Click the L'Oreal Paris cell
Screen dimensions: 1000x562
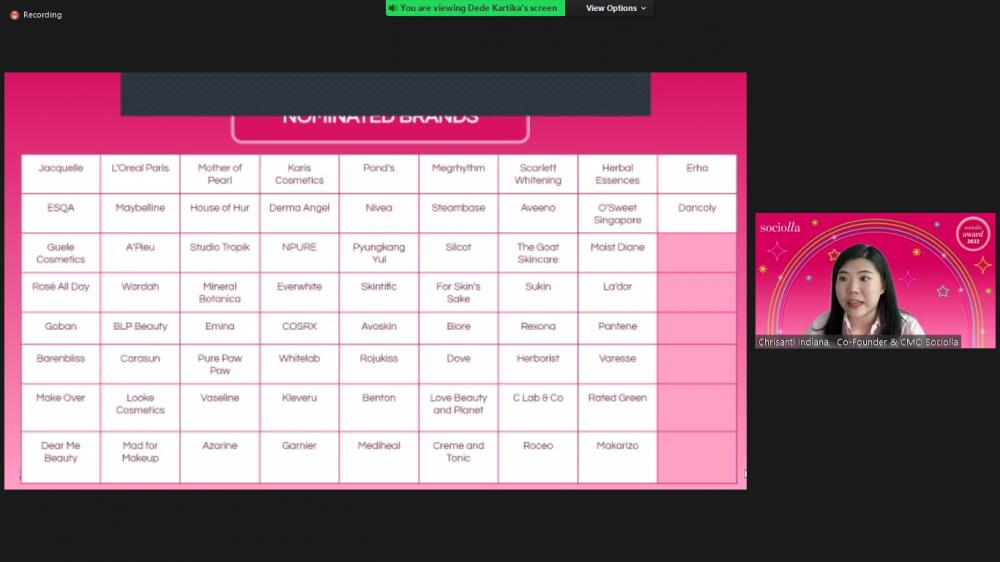(140, 174)
